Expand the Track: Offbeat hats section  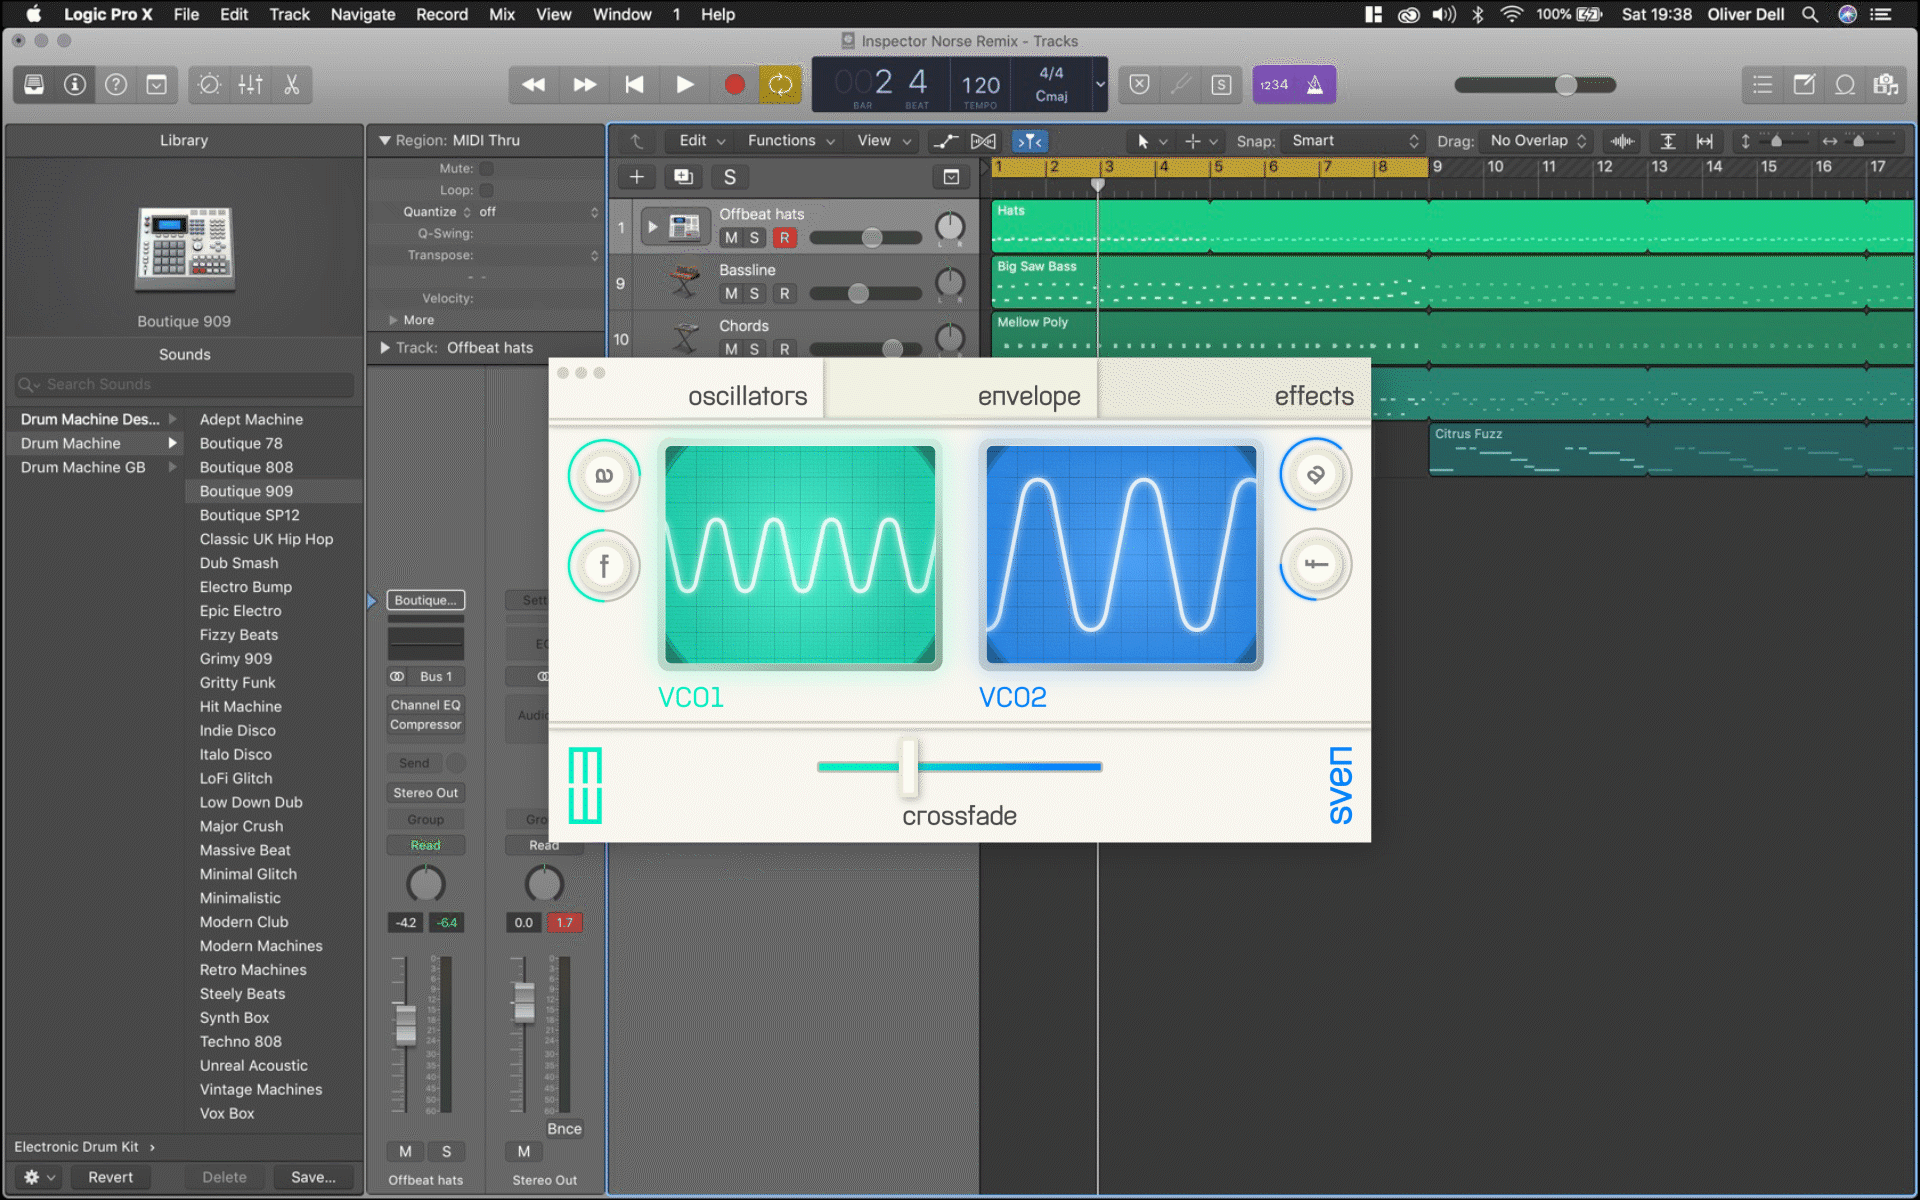(x=385, y=348)
